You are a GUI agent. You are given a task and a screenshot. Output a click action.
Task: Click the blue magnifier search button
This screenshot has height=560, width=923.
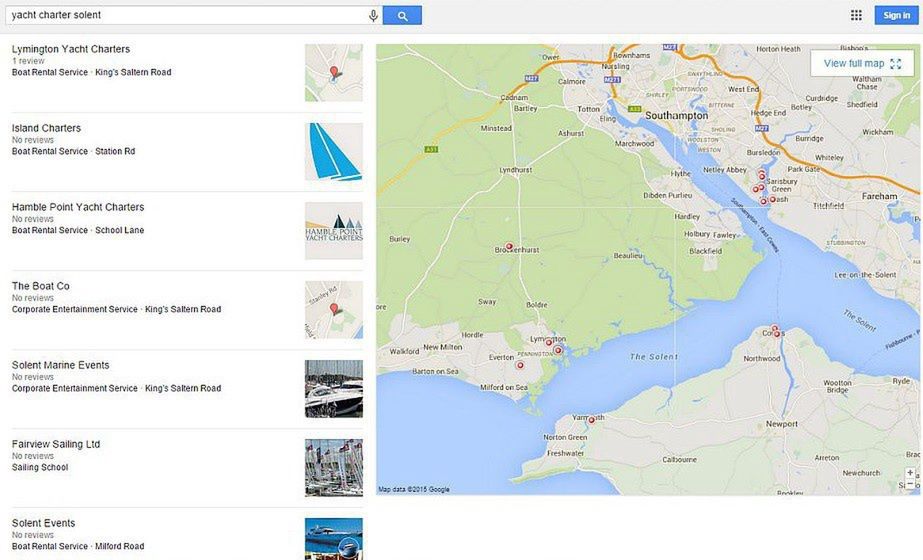click(x=402, y=15)
